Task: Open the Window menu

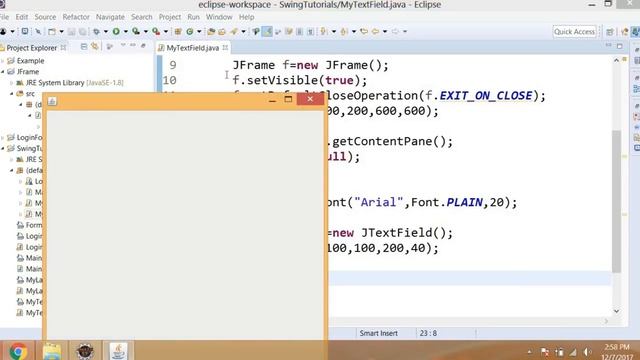Action: tap(219, 17)
